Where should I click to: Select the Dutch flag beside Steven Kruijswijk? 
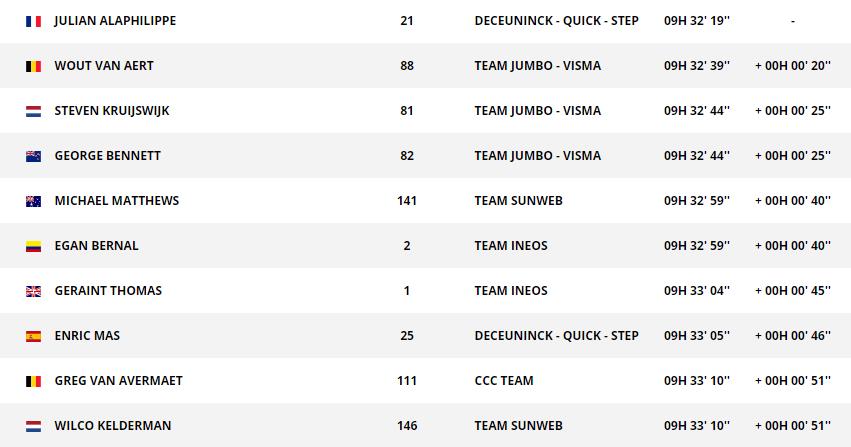(33, 111)
